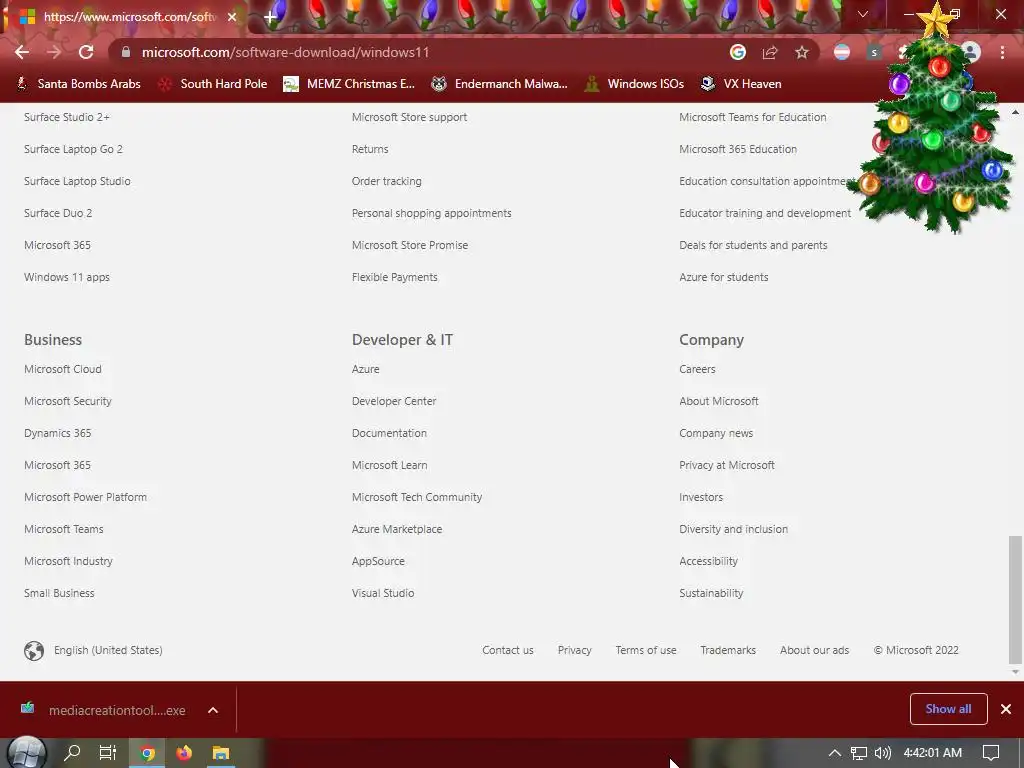Viewport: 1024px width, 768px height.
Task: Close the microsoft.com tab
Action: [232, 17]
